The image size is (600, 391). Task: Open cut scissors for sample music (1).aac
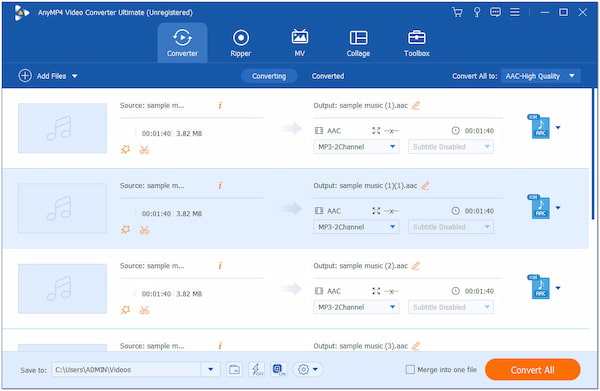tap(144, 150)
